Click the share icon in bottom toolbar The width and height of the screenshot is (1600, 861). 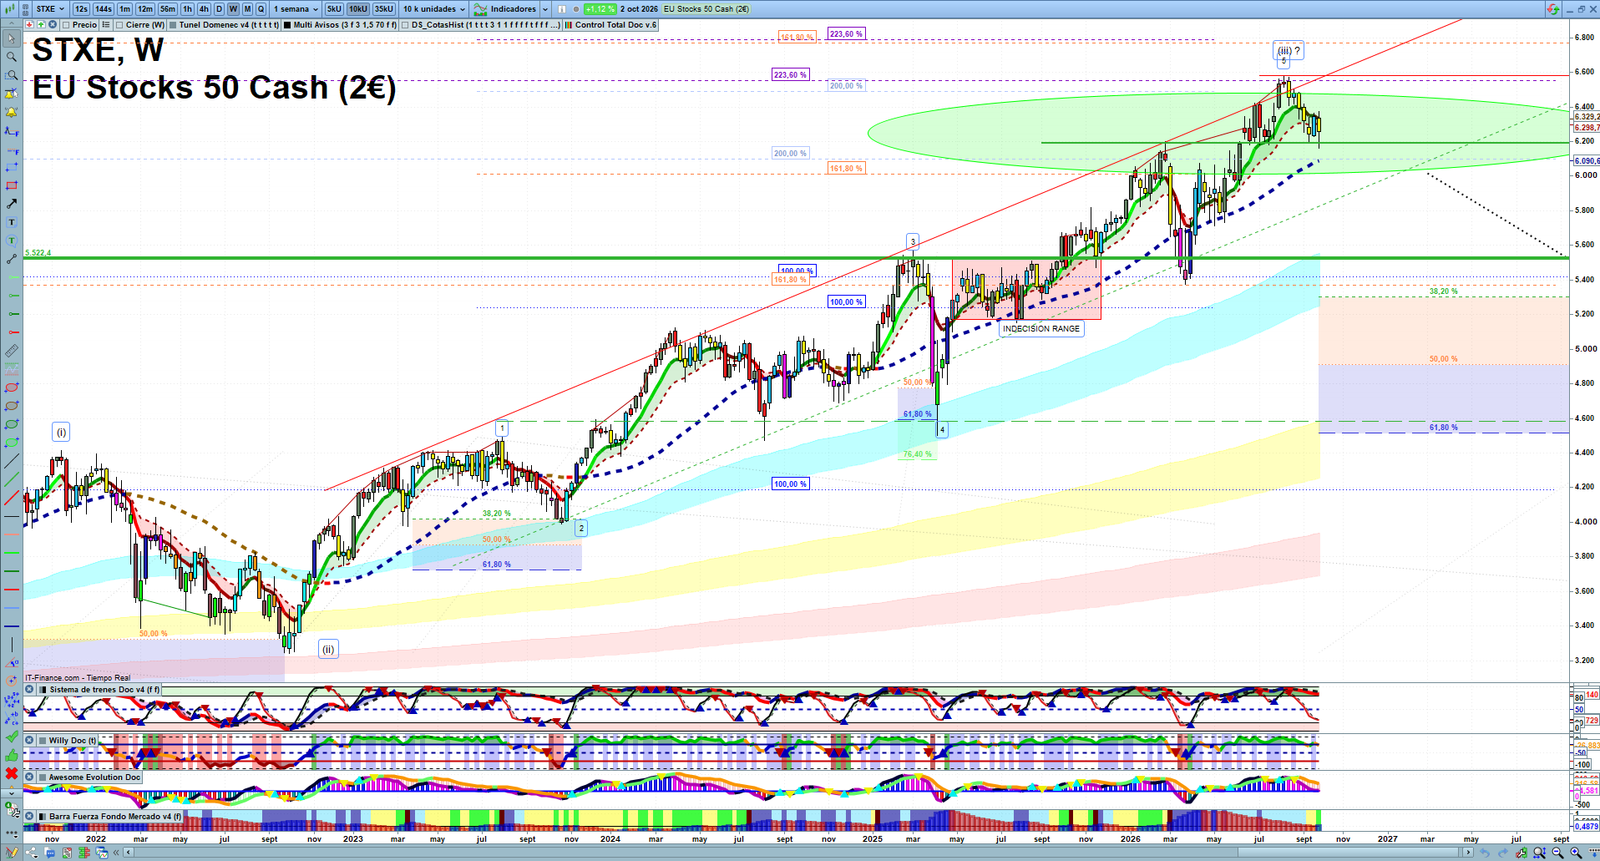point(32,852)
